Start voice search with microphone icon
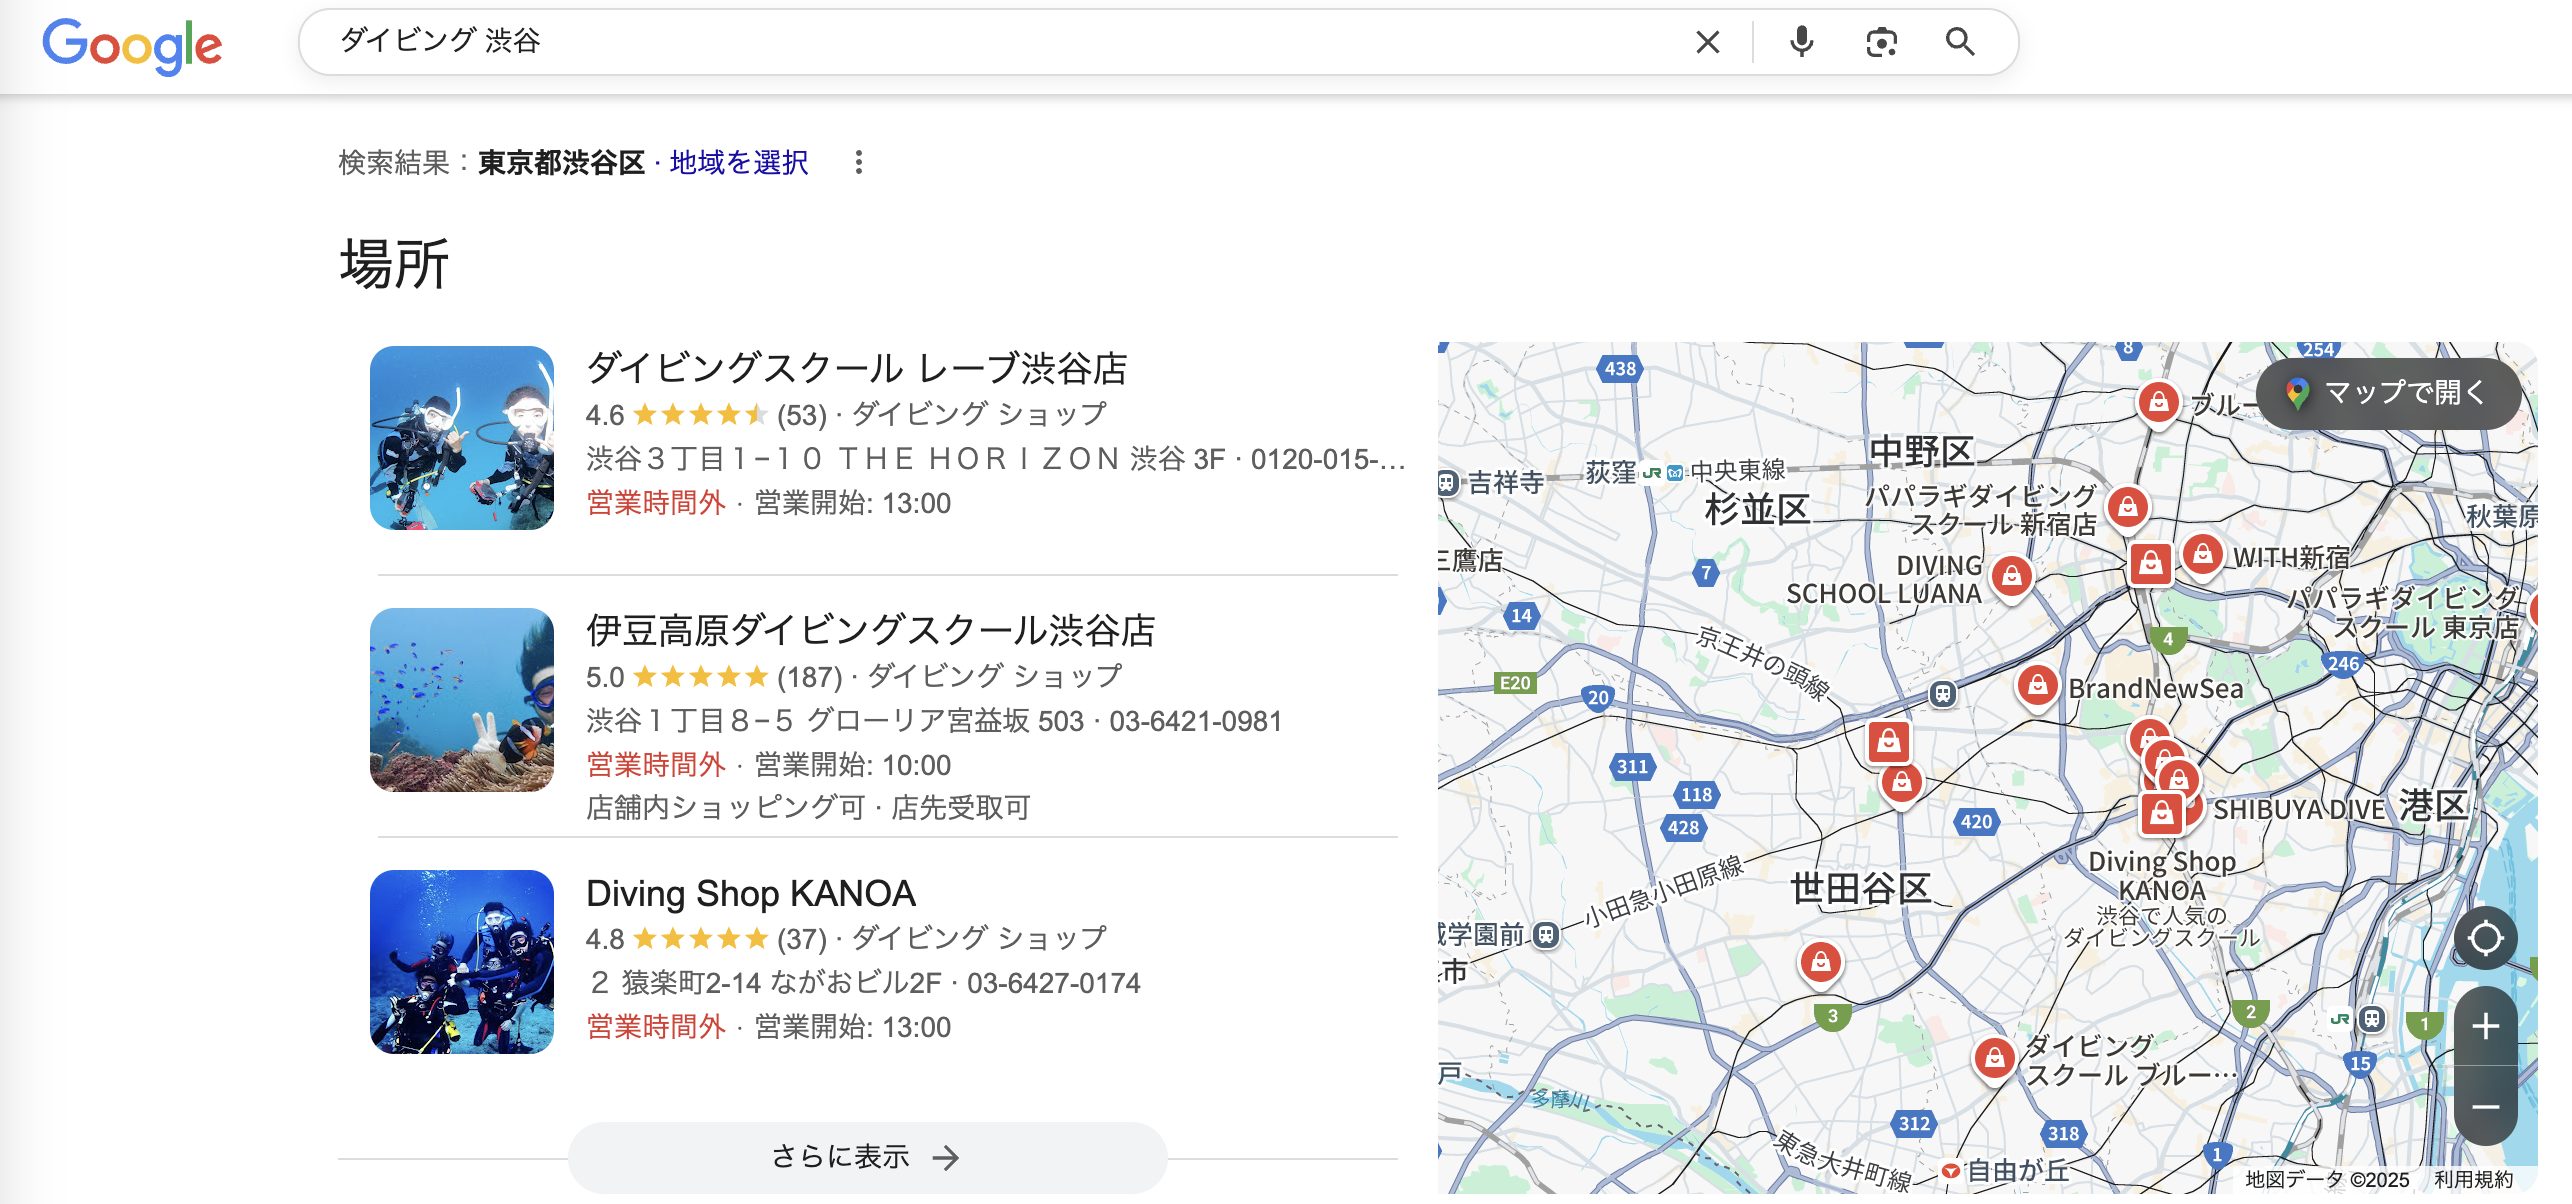 click(1801, 42)
